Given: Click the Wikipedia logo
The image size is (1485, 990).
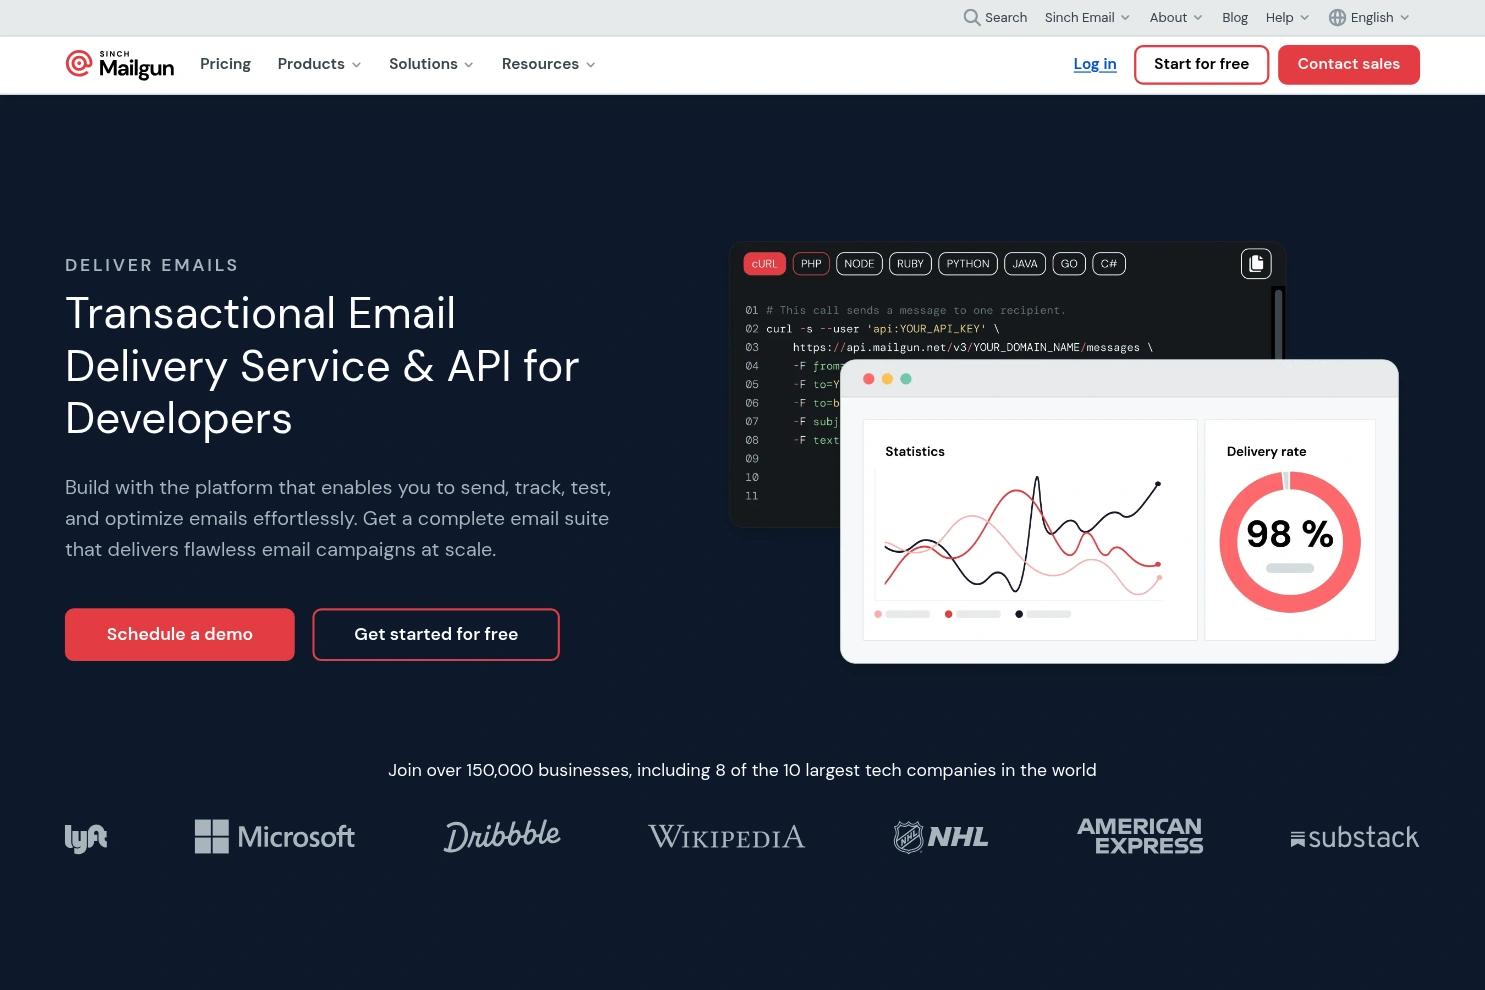Looking at the screenshot, I should (x=726, y=837).
